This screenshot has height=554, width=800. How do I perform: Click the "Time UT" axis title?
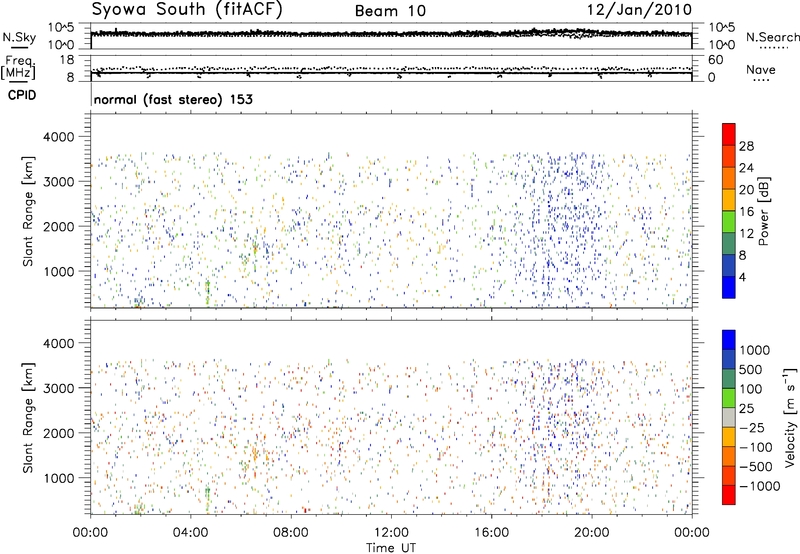[391, 547]
